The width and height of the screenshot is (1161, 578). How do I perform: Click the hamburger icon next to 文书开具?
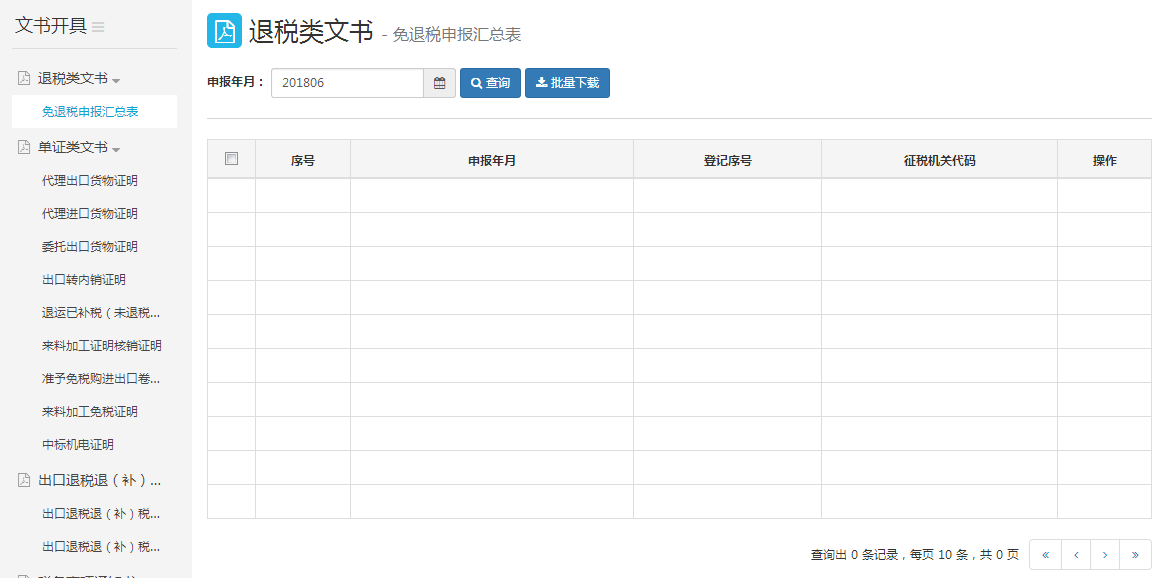pyautogui.click(x=98, y=27)
